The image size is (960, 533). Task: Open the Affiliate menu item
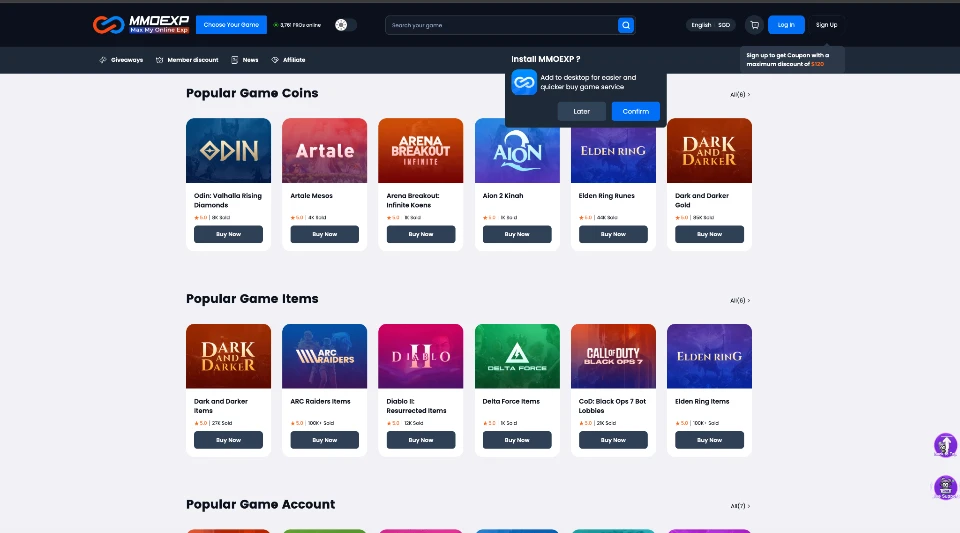pos(288,60)
